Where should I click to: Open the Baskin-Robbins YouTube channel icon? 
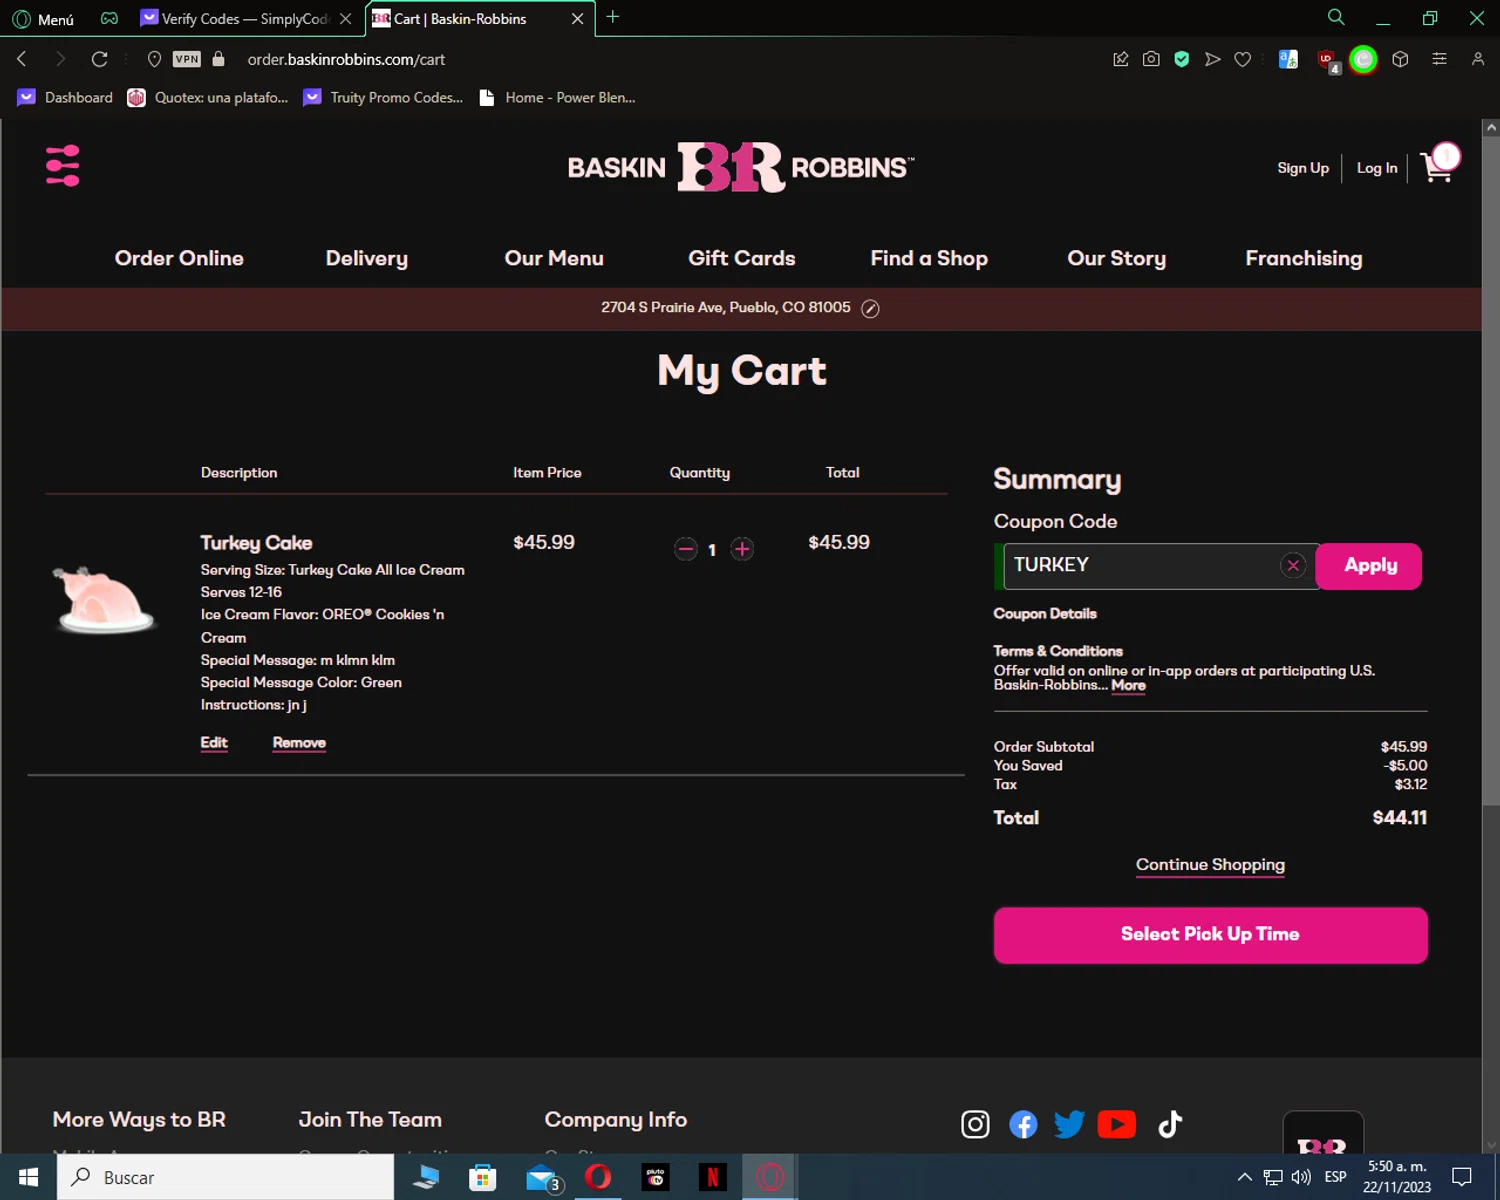coord(1117,1125)
